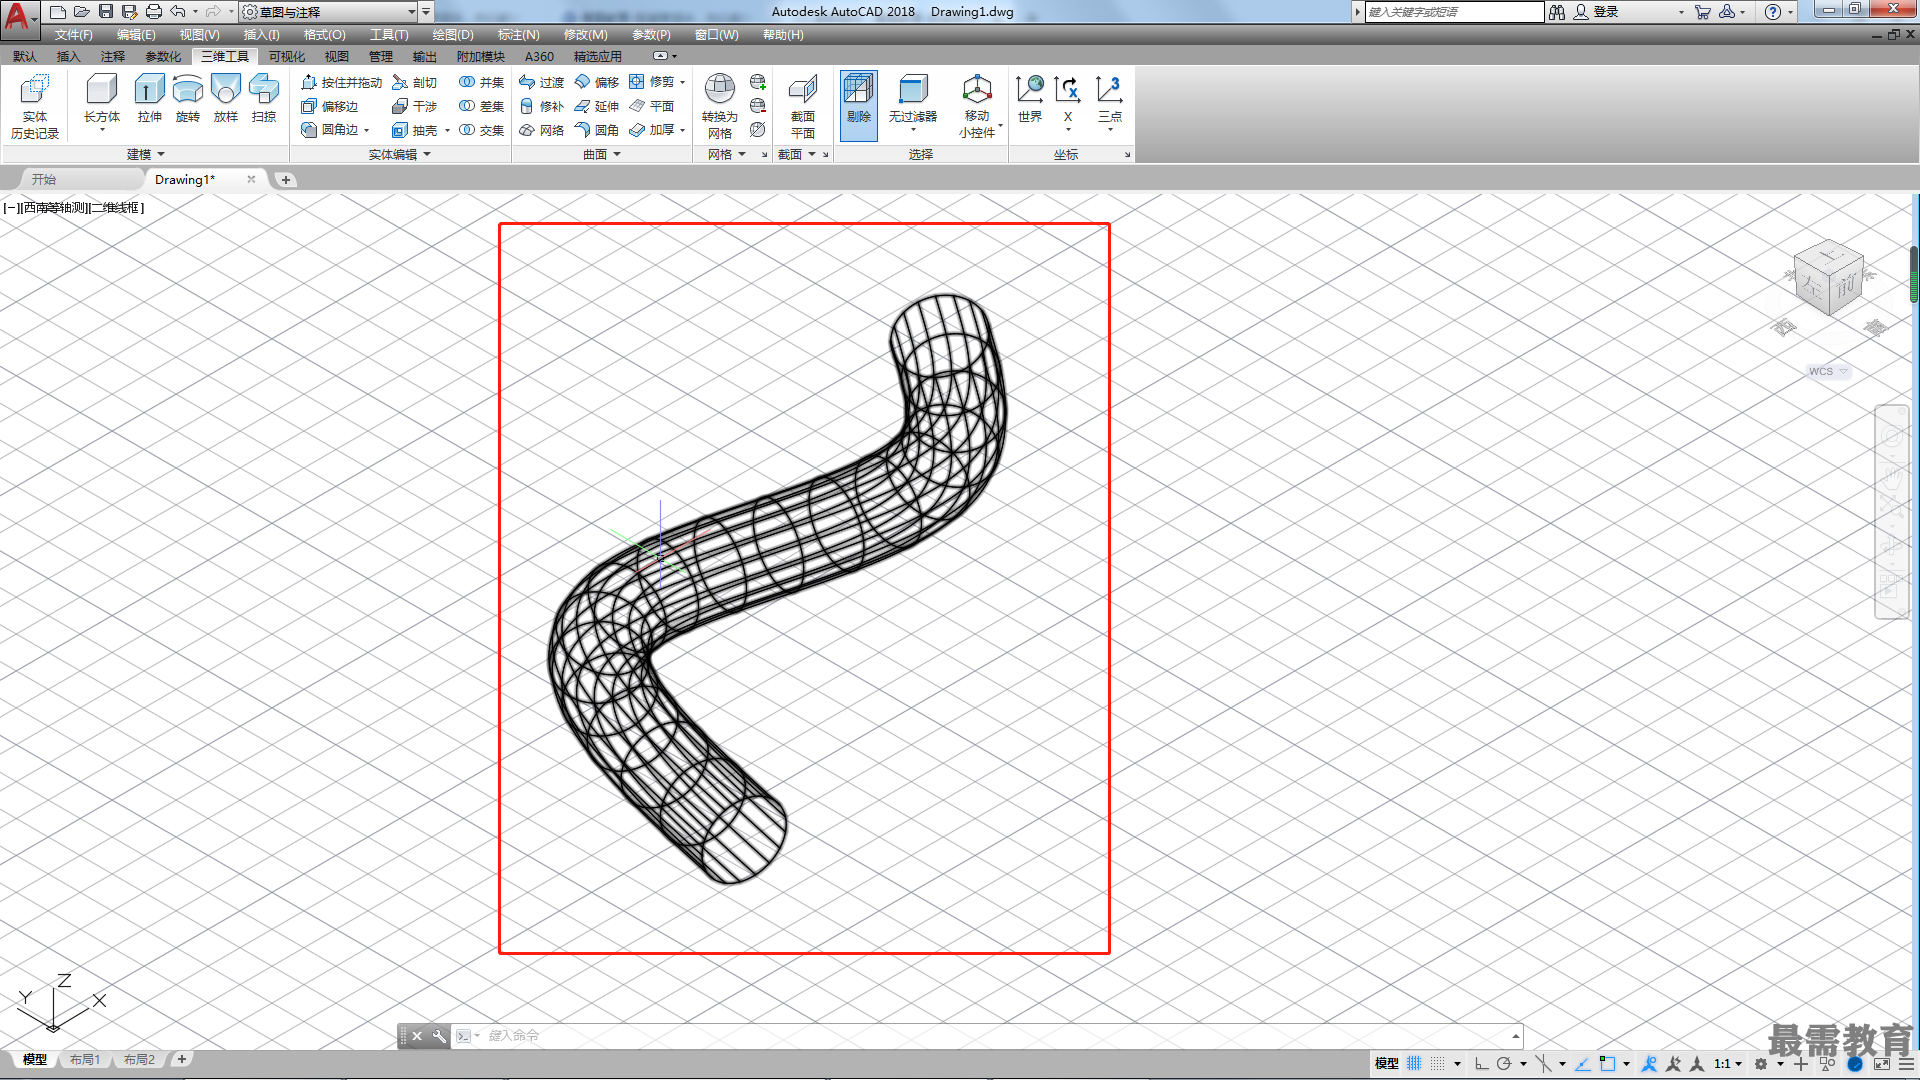Toggle 实体历史记录 solid history
This screenshot has width=1920, height=1080.
click(35, 106)
